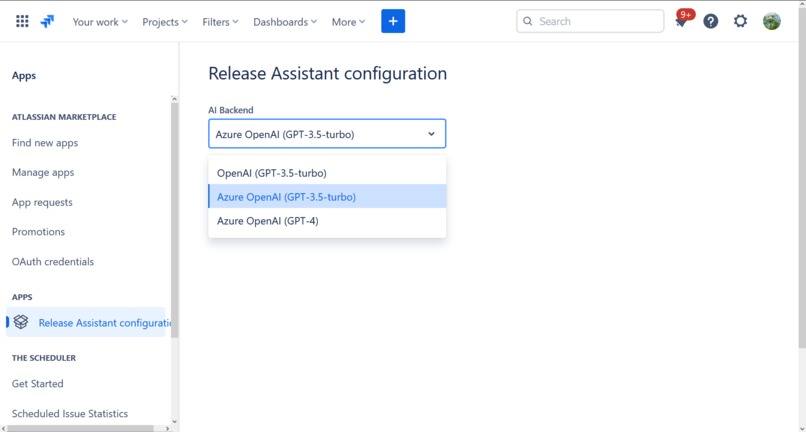Select Azure OpenAI (GPT-4) option
The width and height of the screenshot is (806, 432).
point(327,221)
